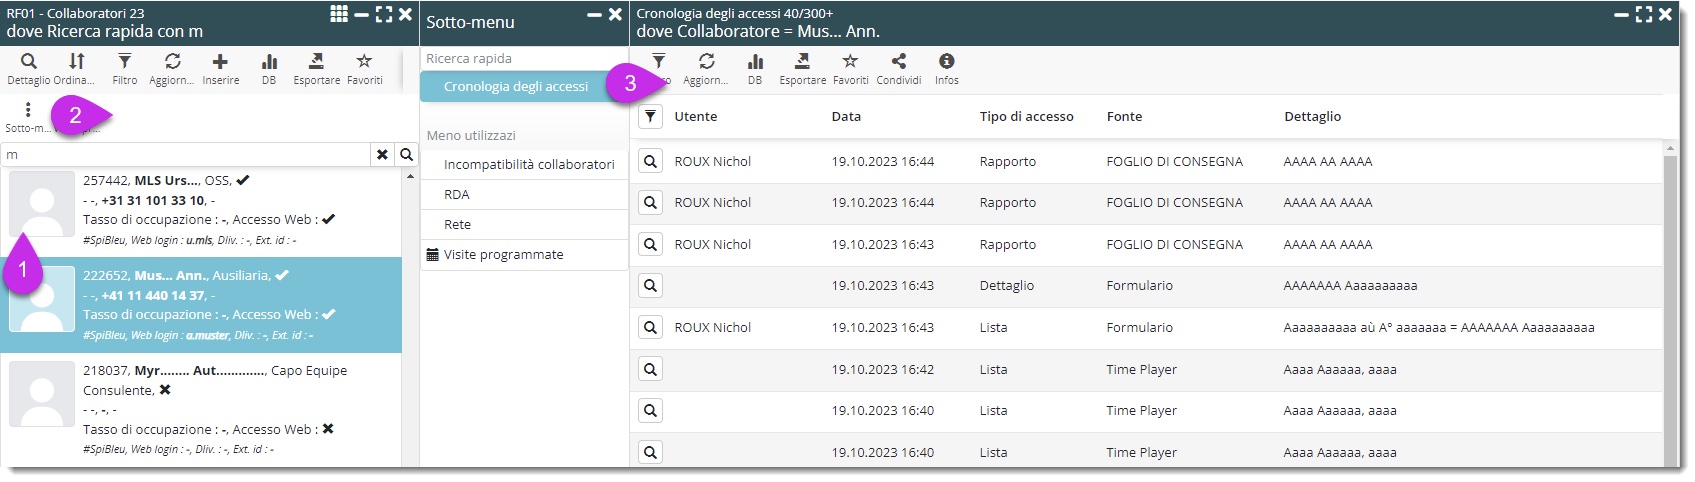Expand the Cronologia degli accessi panel fullscreen

(1644, 14)
